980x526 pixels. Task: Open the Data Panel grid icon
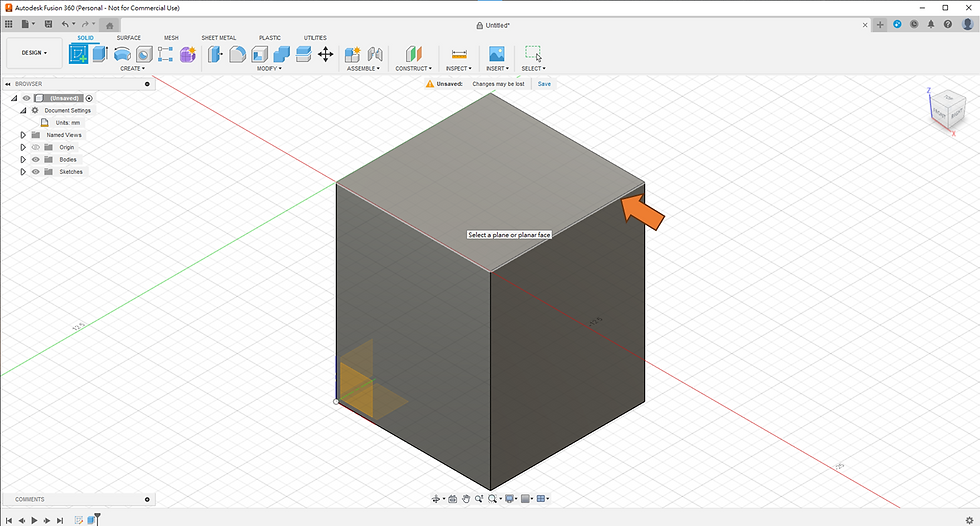[x=9, y=24]
